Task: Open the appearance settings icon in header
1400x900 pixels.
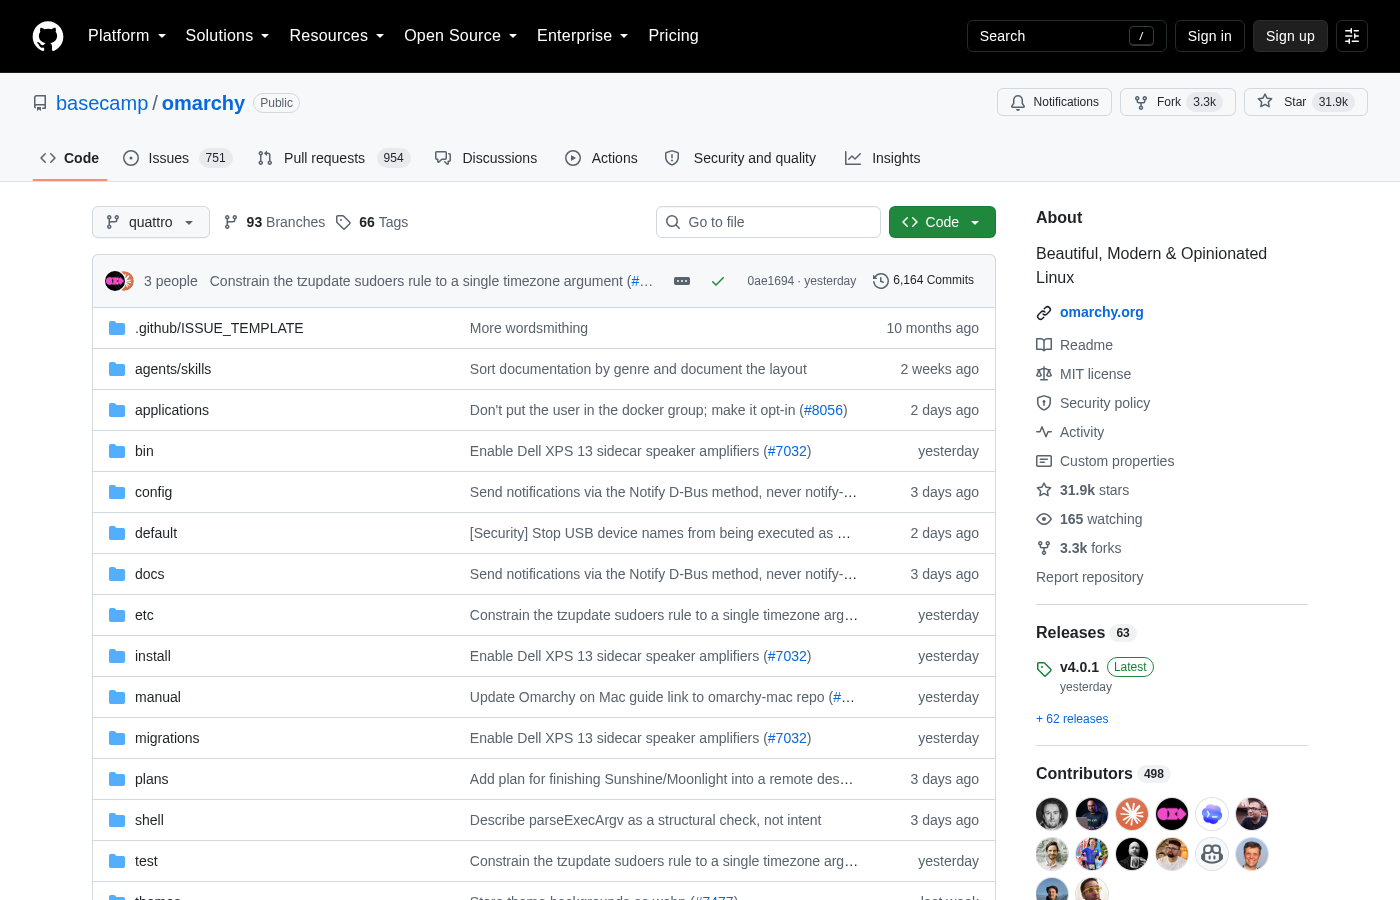Action: point(1352,36)
